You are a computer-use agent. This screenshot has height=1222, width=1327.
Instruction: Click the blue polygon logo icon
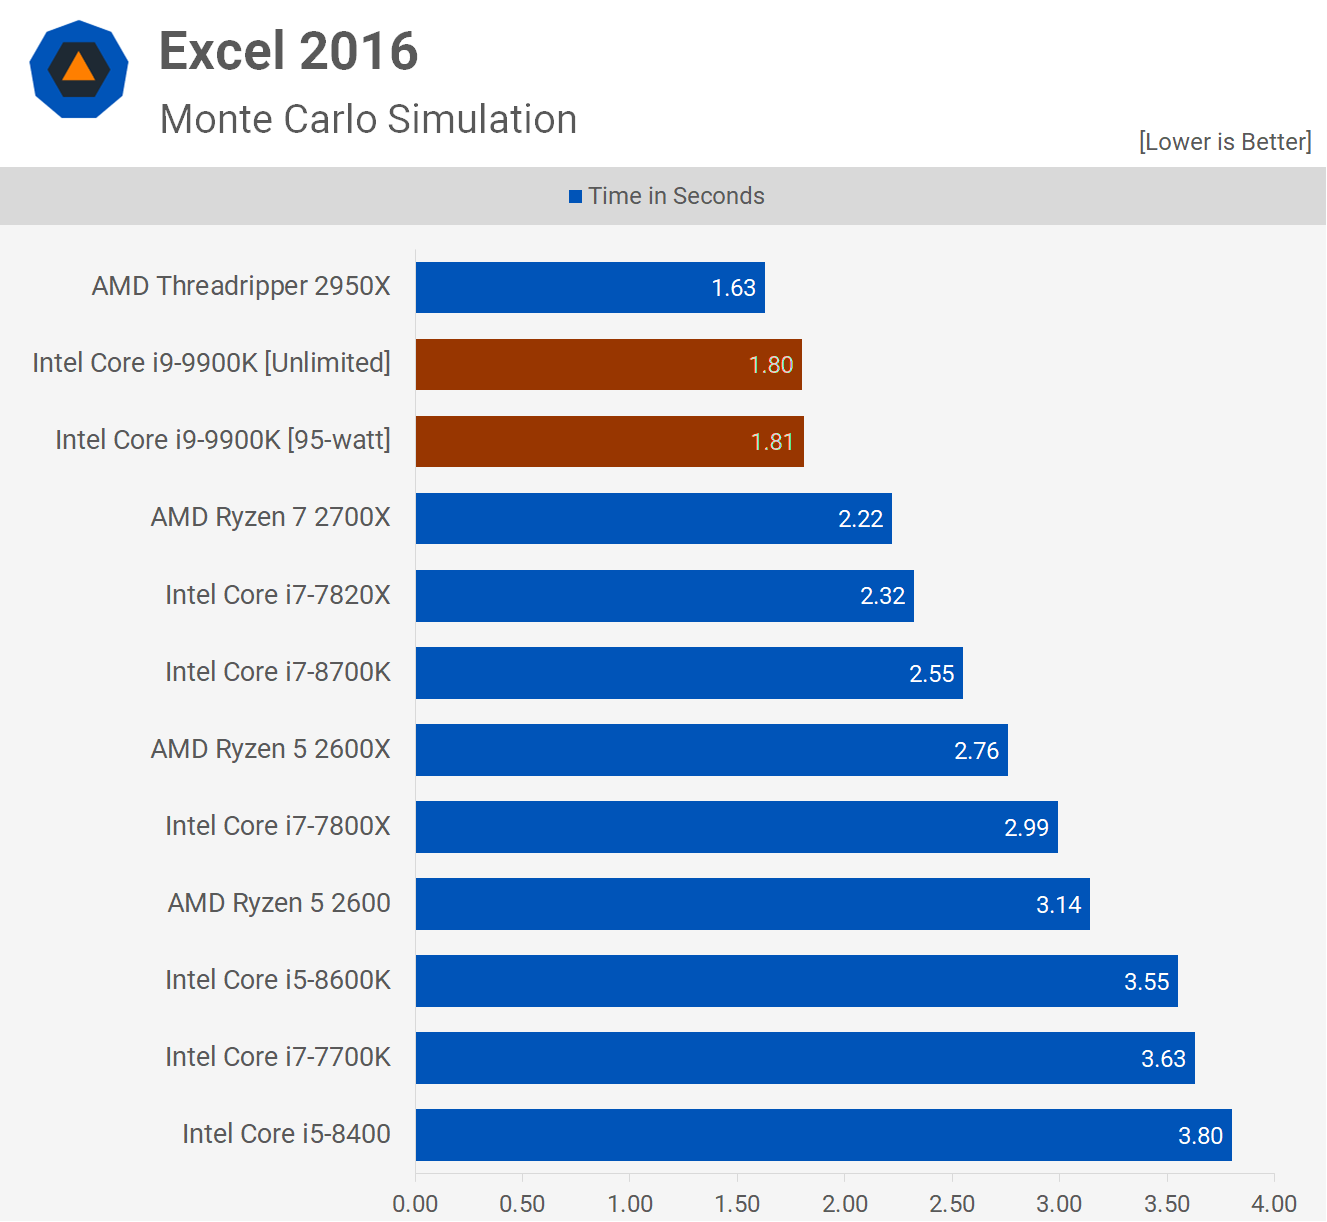coord(79,69)
